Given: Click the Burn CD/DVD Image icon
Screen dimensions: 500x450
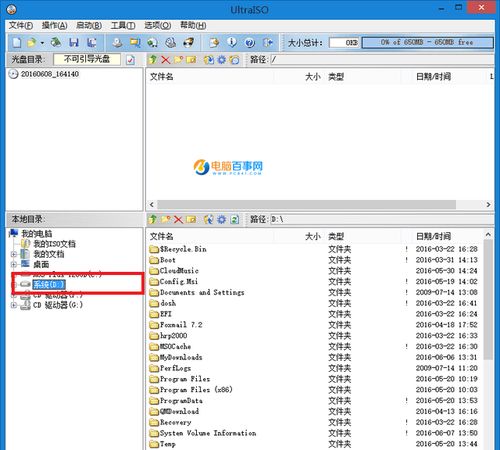Looking at the screenshot, I should coord(189,42).
